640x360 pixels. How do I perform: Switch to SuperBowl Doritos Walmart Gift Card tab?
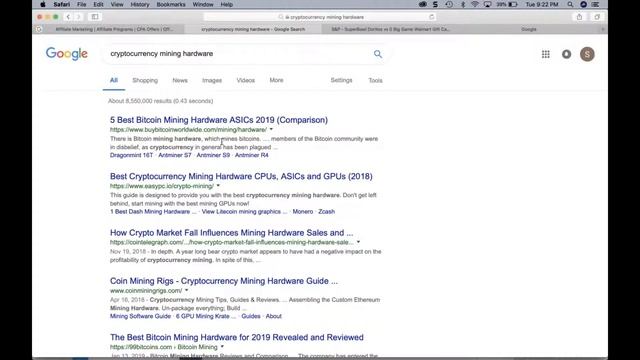390,29
